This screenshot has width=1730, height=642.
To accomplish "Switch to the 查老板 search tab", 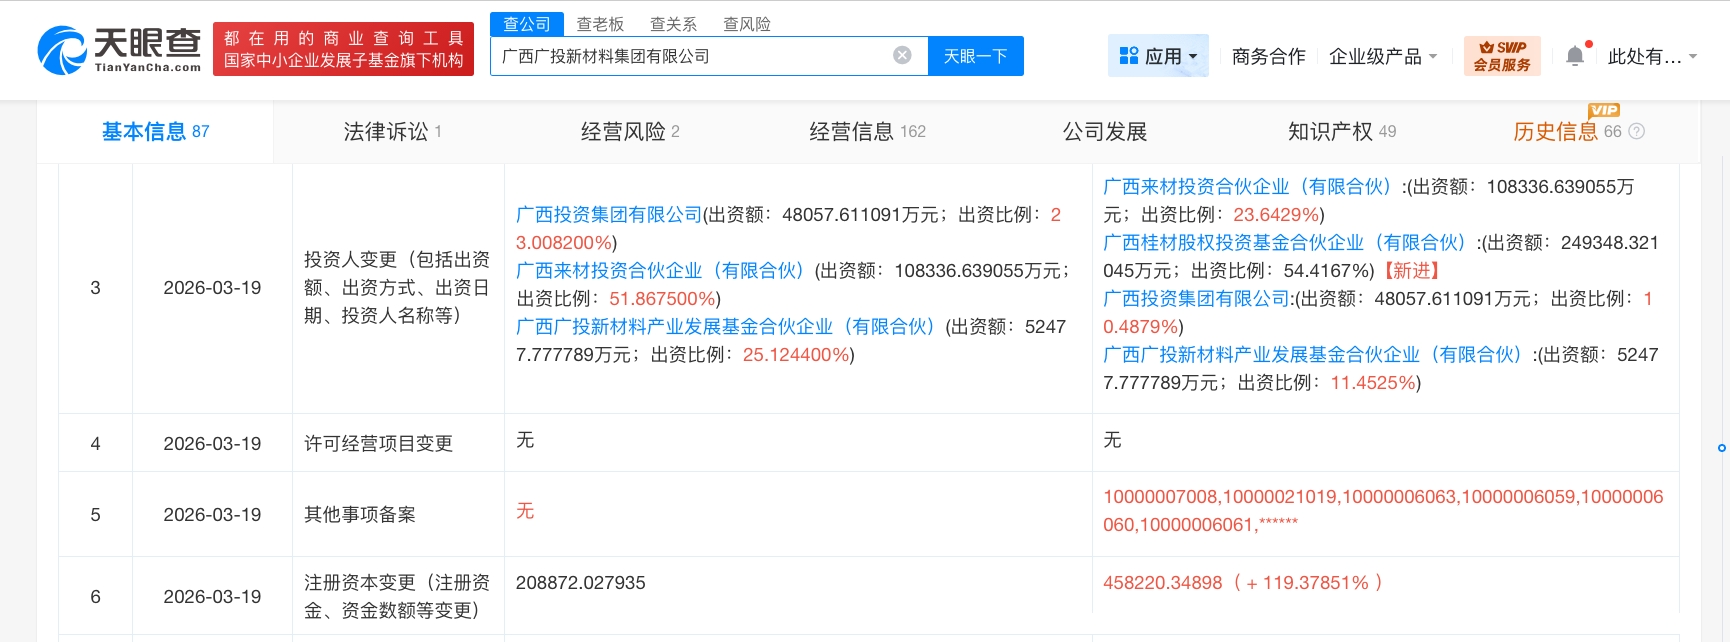I will [x=600, y=24].
